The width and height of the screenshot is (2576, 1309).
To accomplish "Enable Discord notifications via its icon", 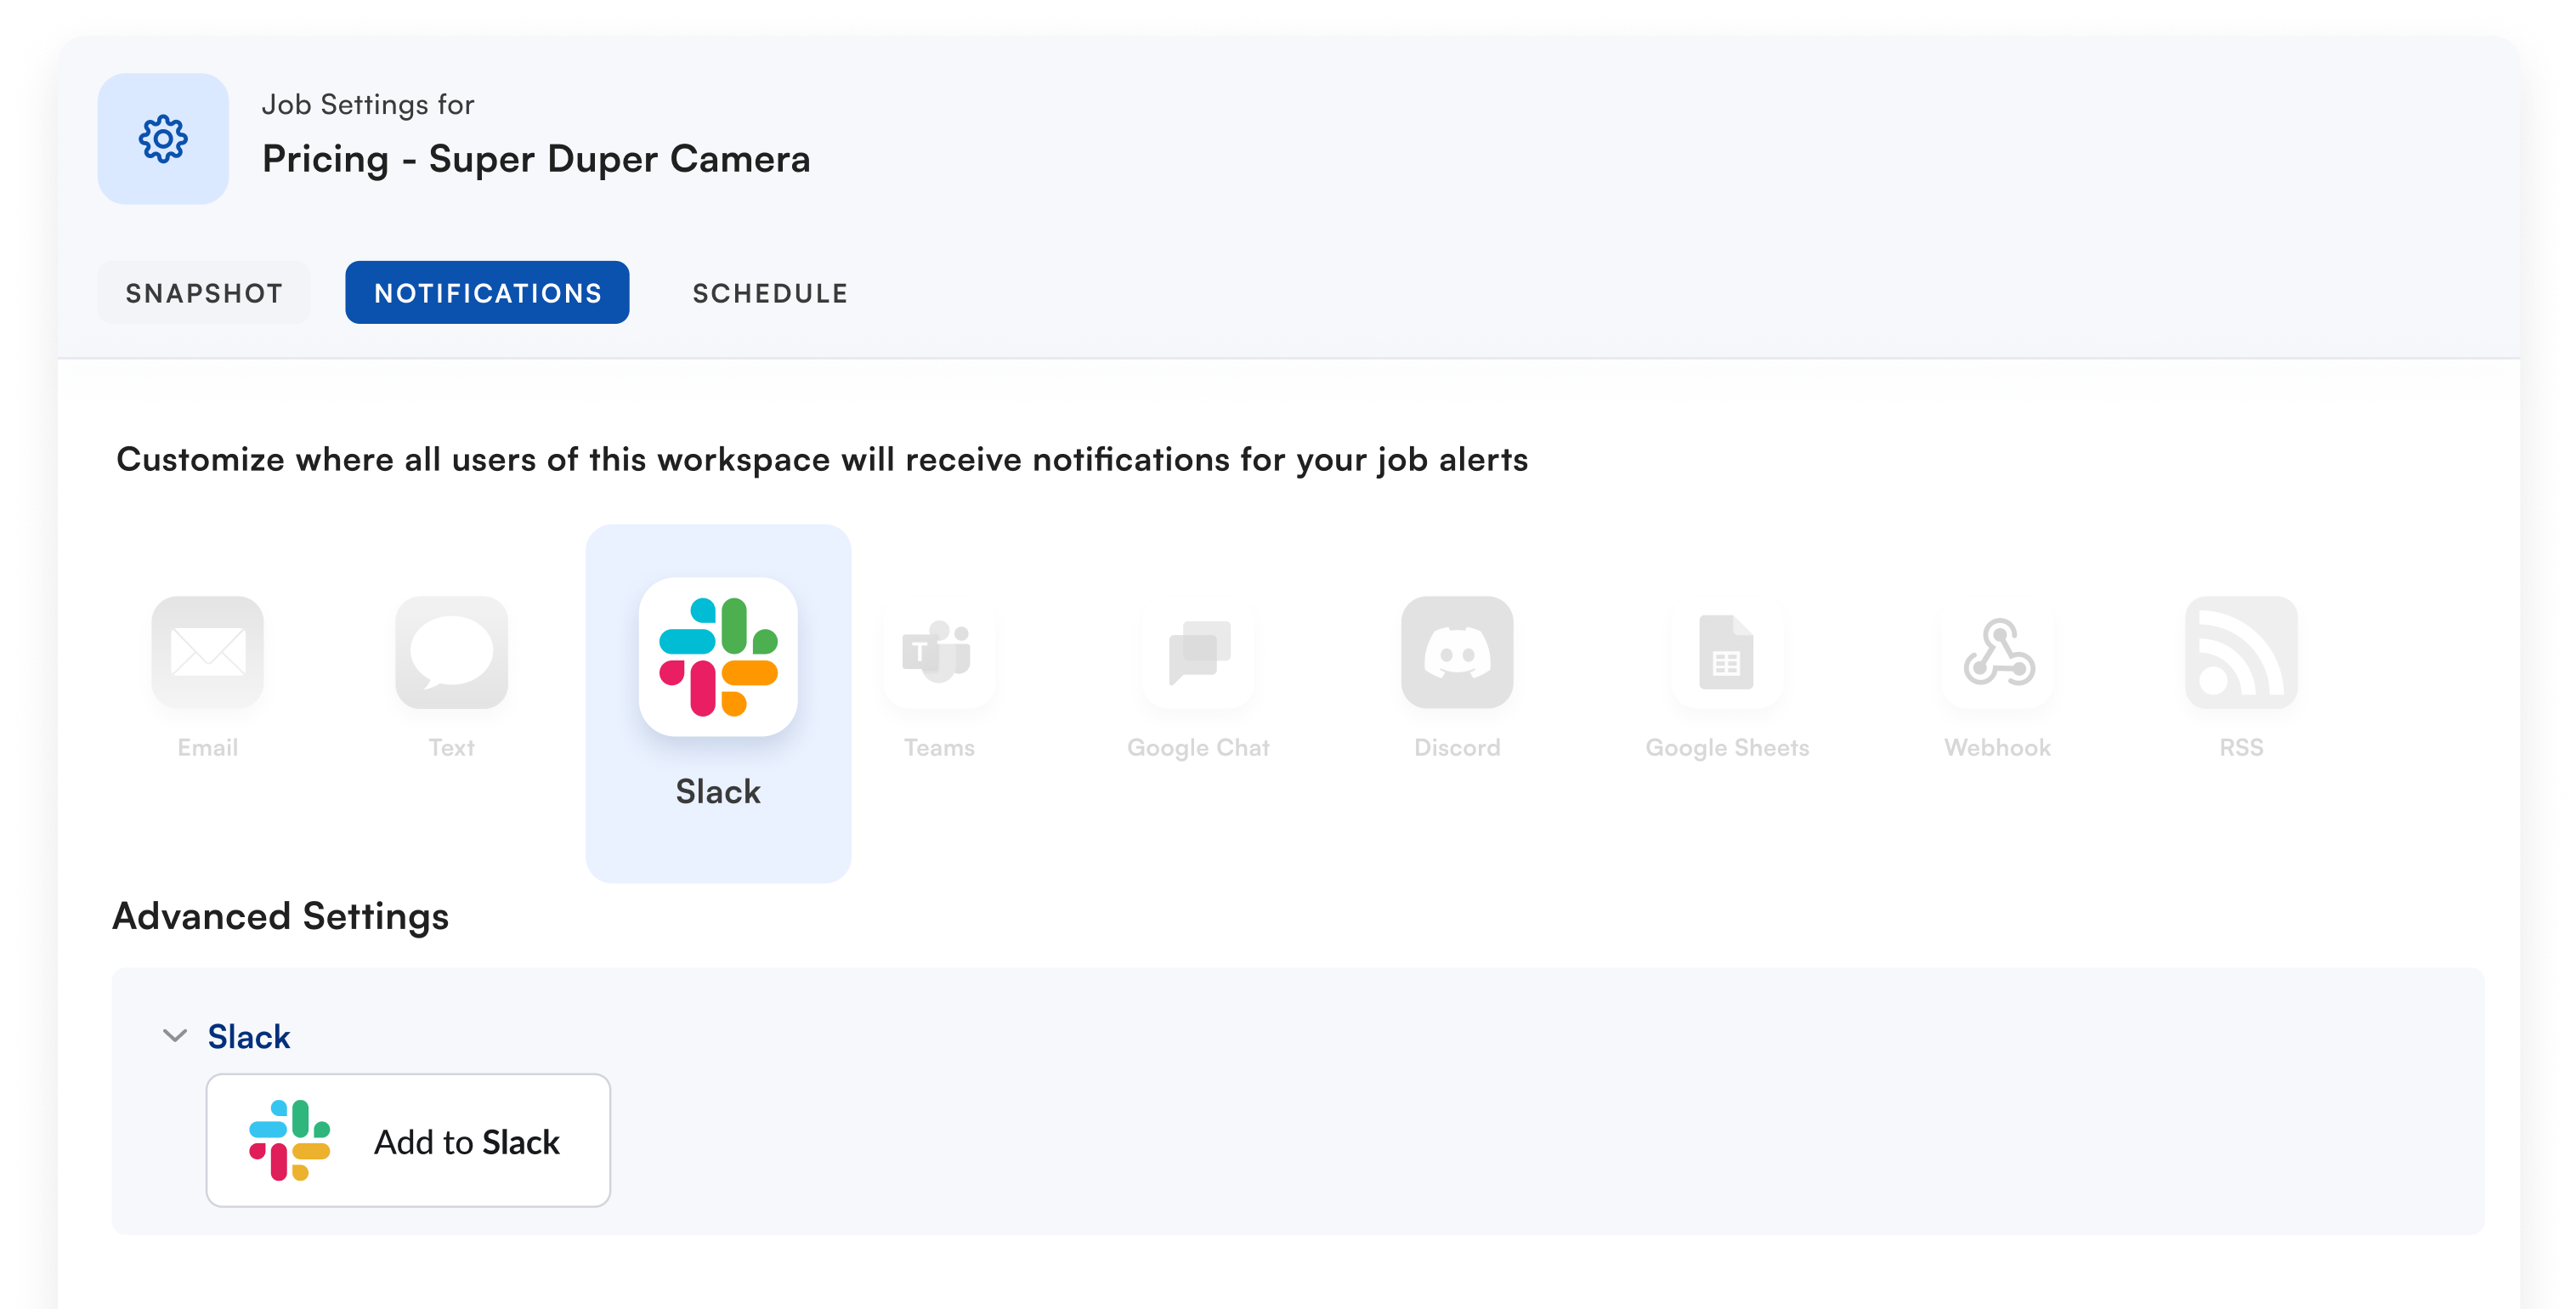I will coord(1457,653).
